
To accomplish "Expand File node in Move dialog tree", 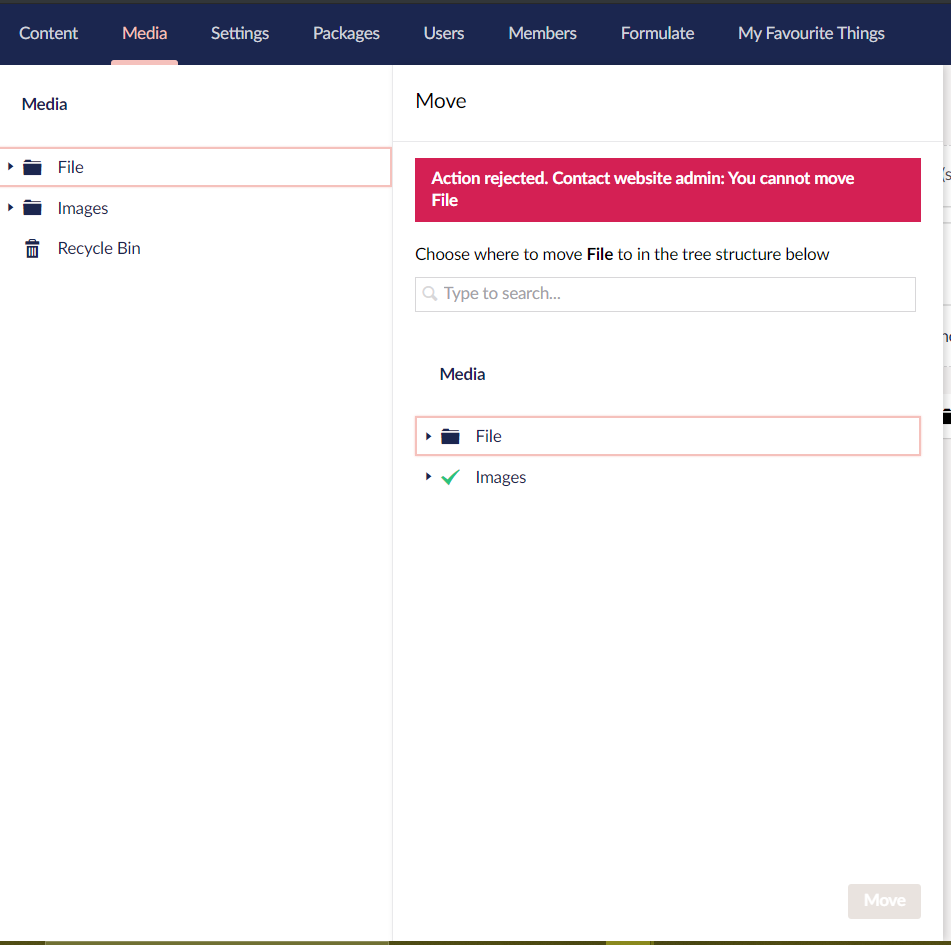I will pyautogui.click(x=428, y=436).
